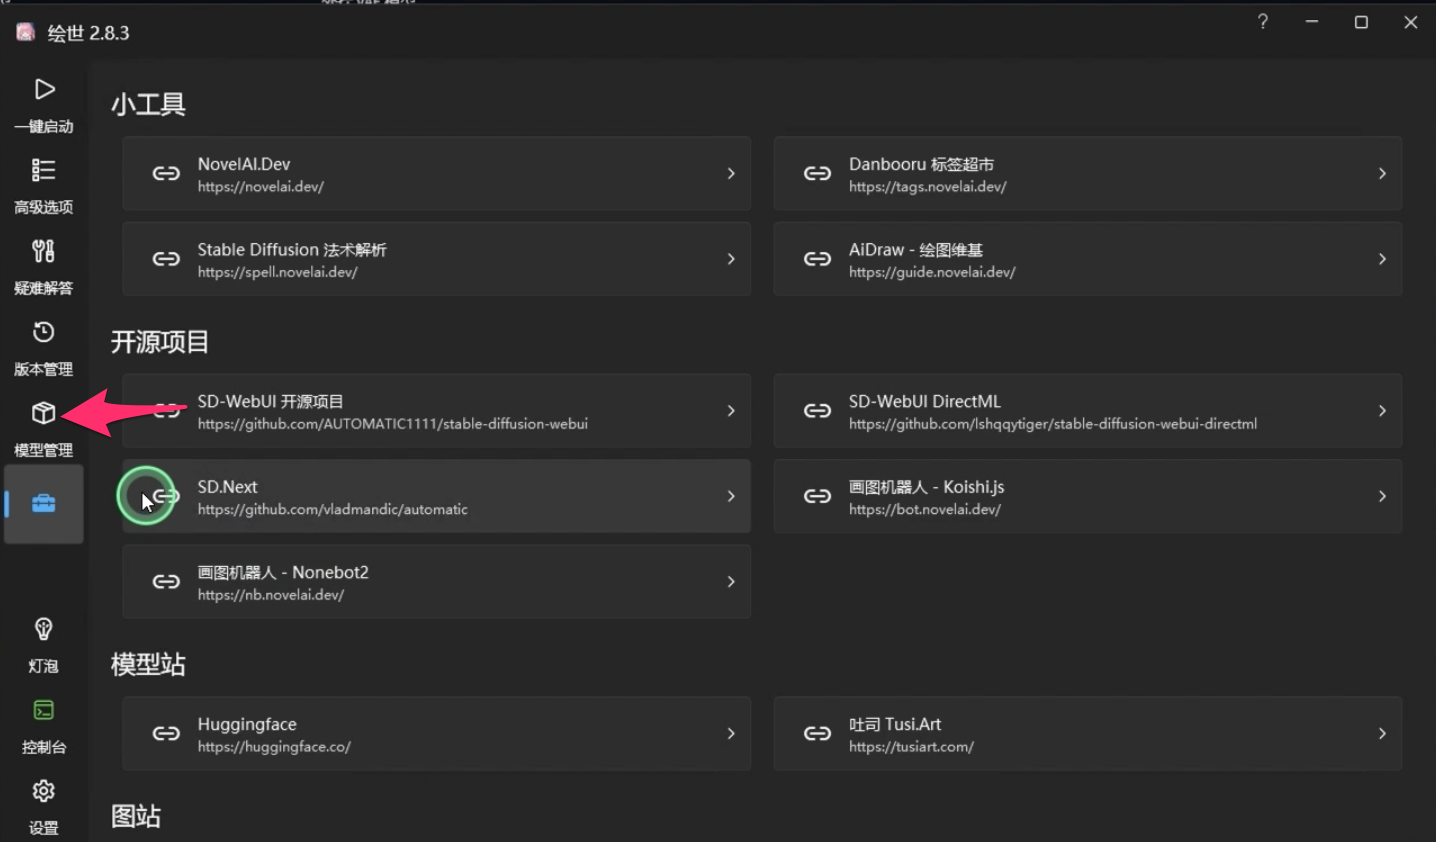Open the Danbooru 标签超市 title

coord(921,164)
